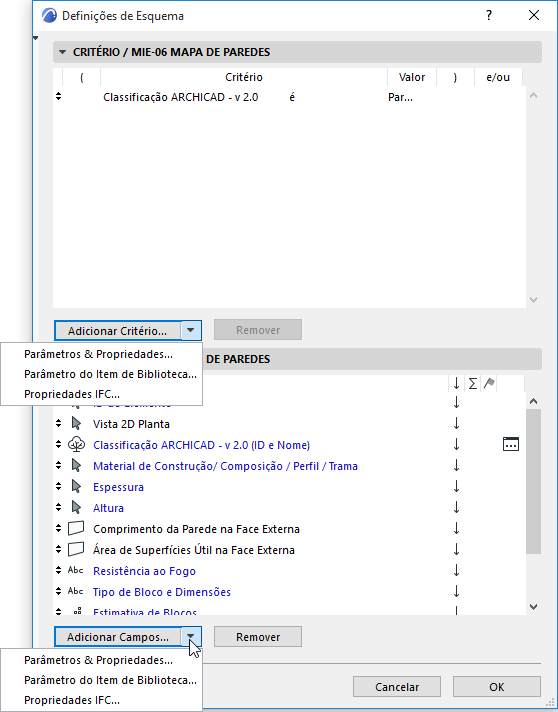Click the drag handle of Tipo de Bloco row
Viewport: 558px width, 712px height.
click(58, 591)
